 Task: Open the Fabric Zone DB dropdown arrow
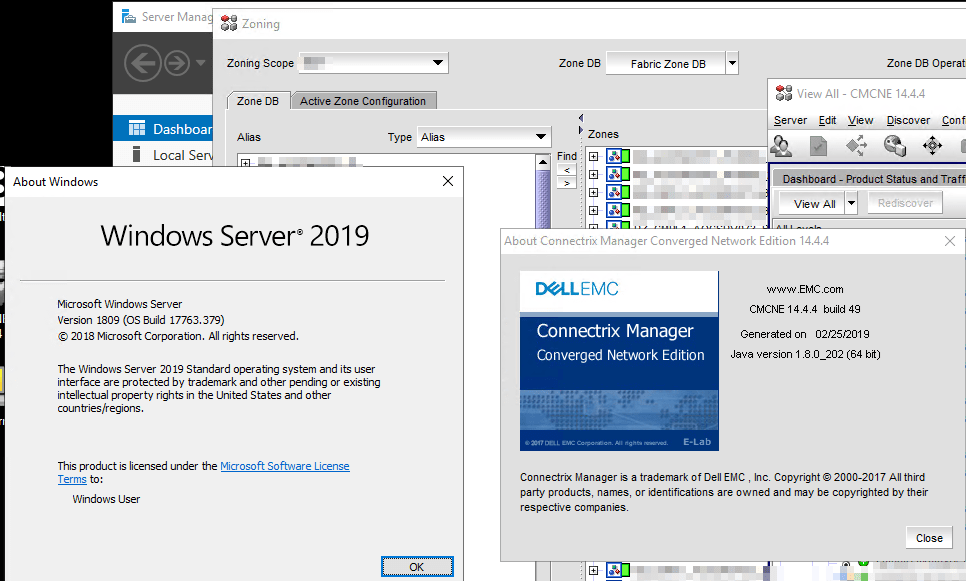[732, 63]
